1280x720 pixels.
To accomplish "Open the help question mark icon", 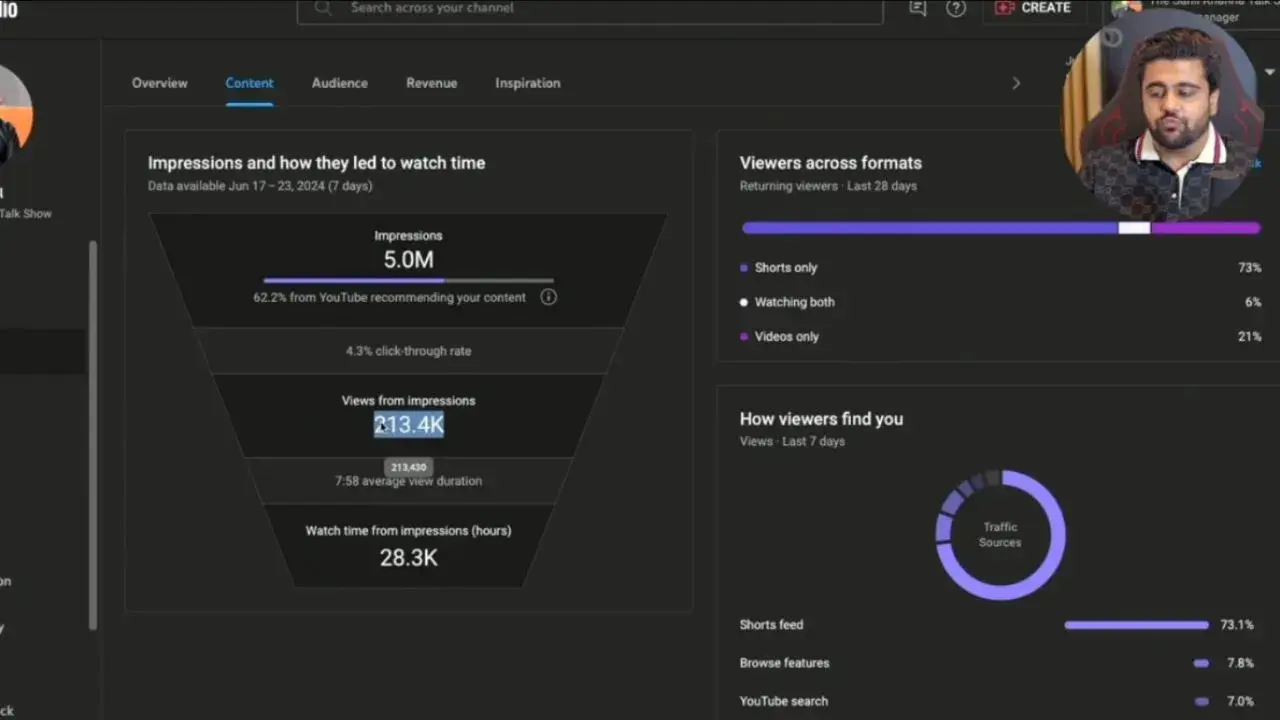I will 956,8.
